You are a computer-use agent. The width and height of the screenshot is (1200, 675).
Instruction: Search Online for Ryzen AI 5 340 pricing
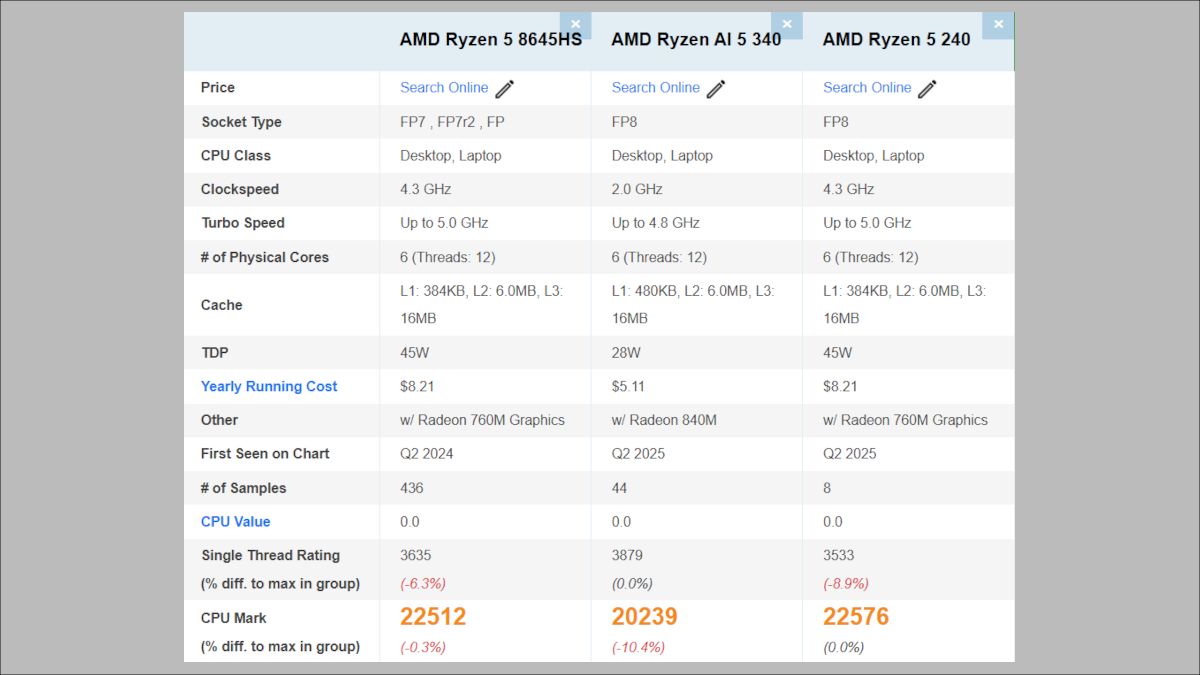point(655,88)
